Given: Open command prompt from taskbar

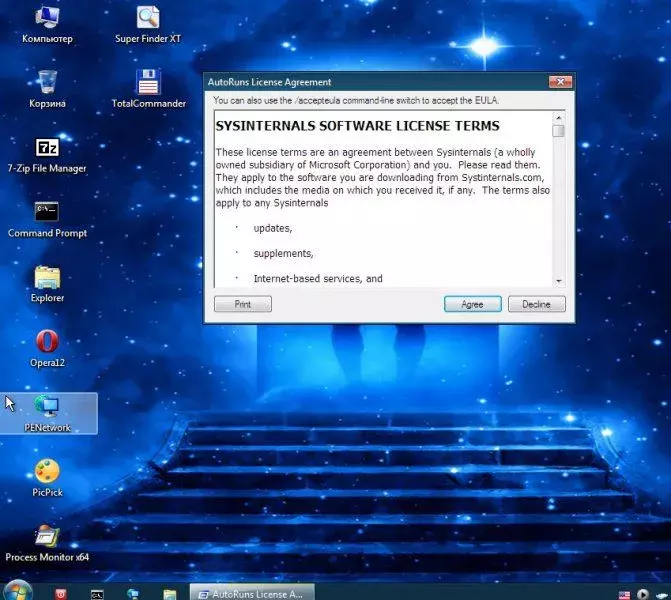Looking at the screenshot, I should point(97,594).
